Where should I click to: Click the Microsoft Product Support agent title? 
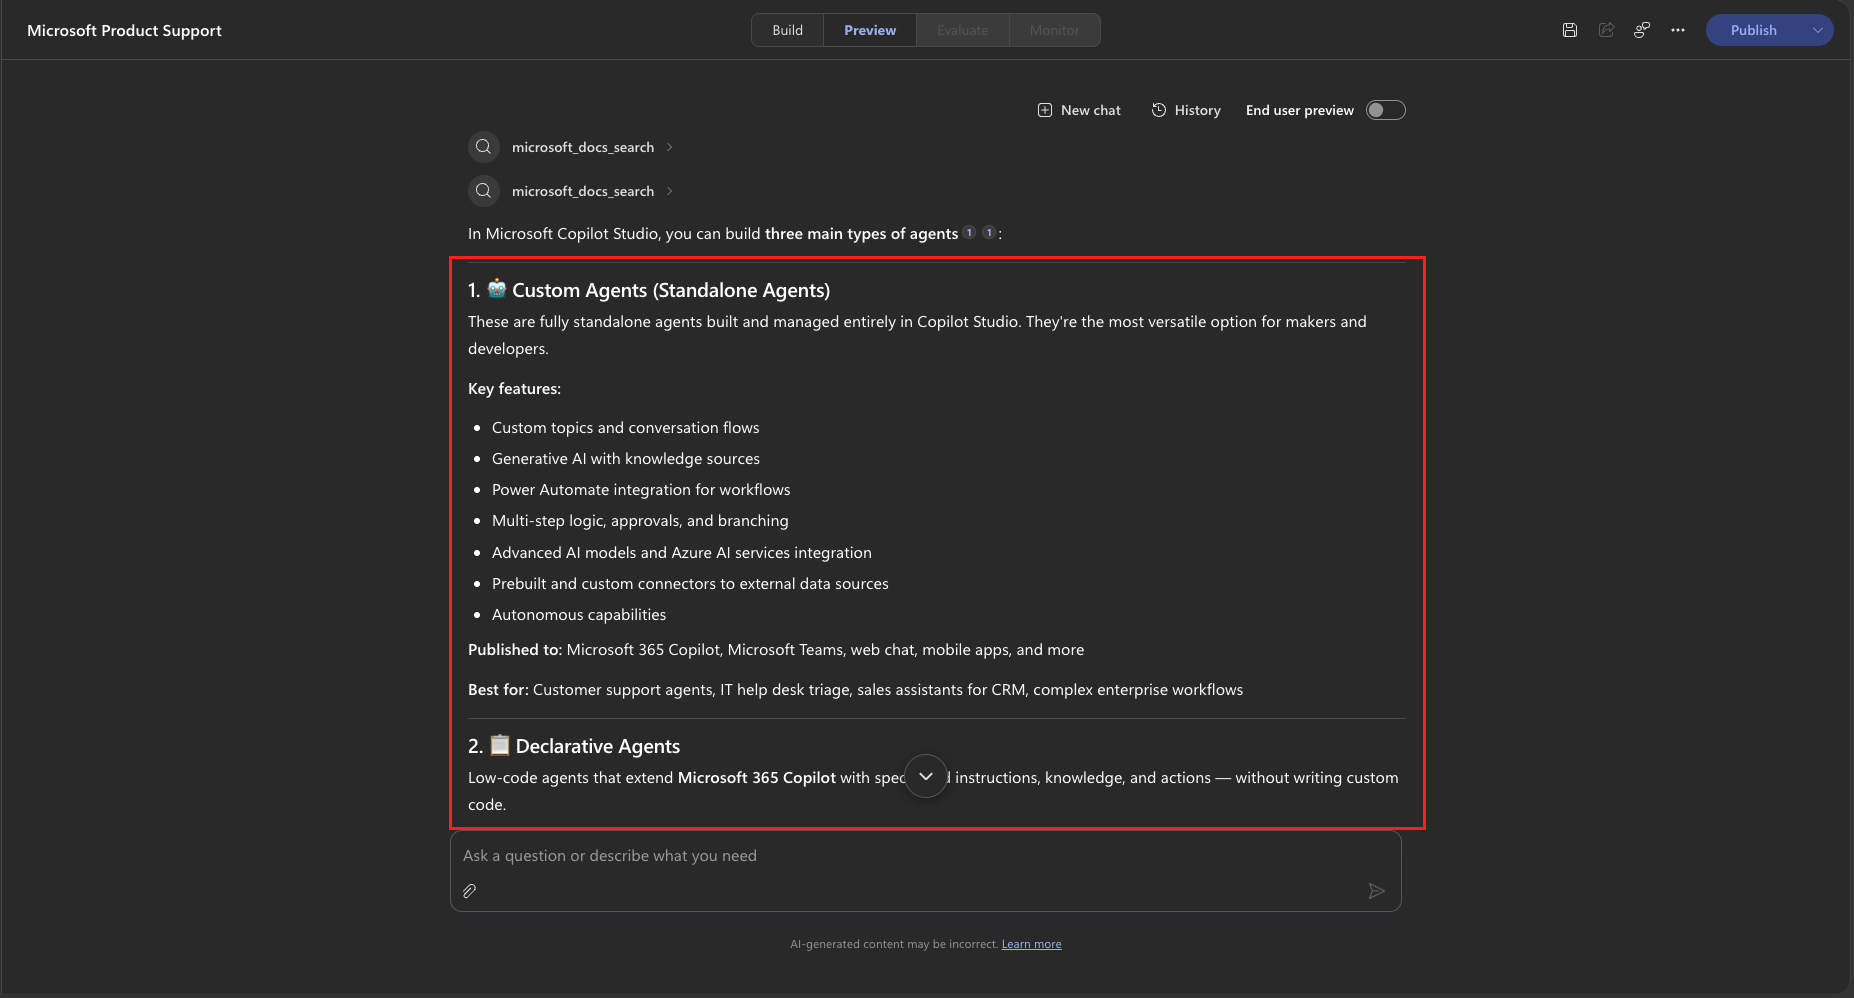pyautogui.click(x=124, y=30)
